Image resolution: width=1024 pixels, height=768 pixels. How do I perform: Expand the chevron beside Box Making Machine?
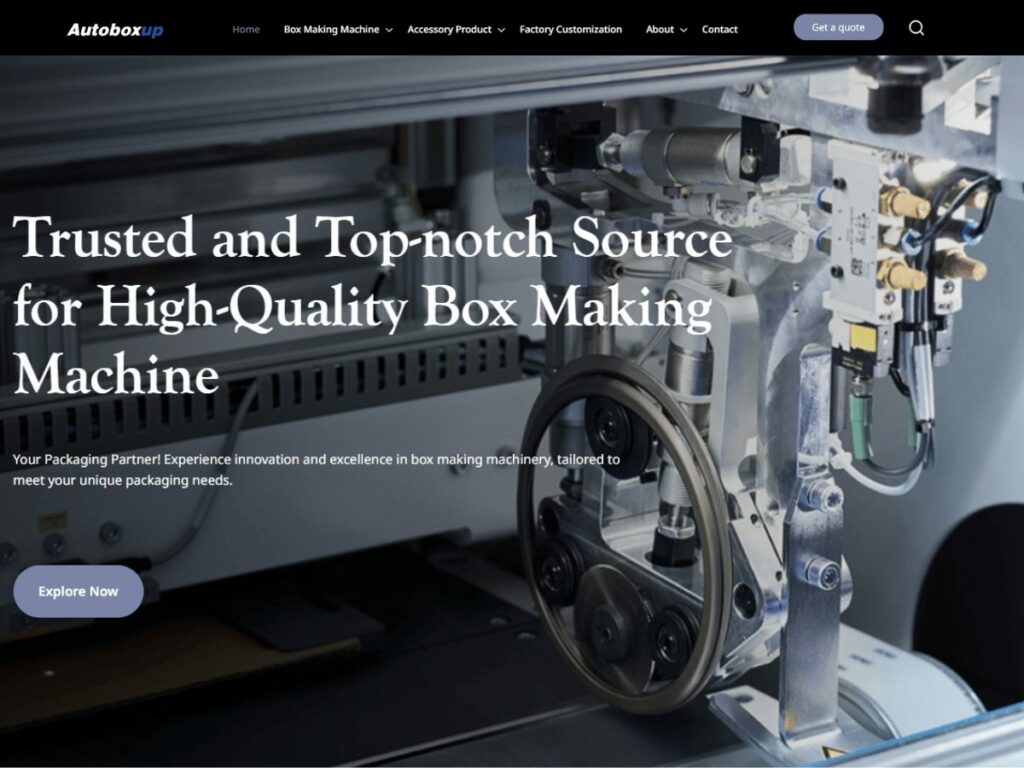pos(389,30)
